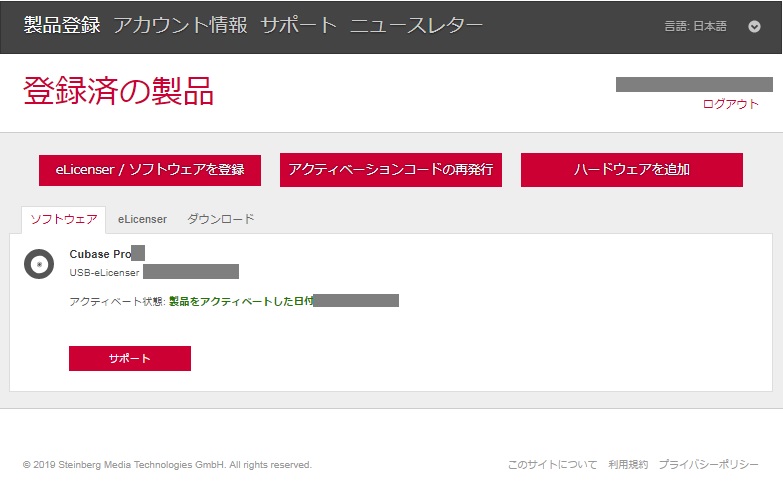Click the 言語: 日本語 language label
783x493 pixels.
[x=695, y=26]
